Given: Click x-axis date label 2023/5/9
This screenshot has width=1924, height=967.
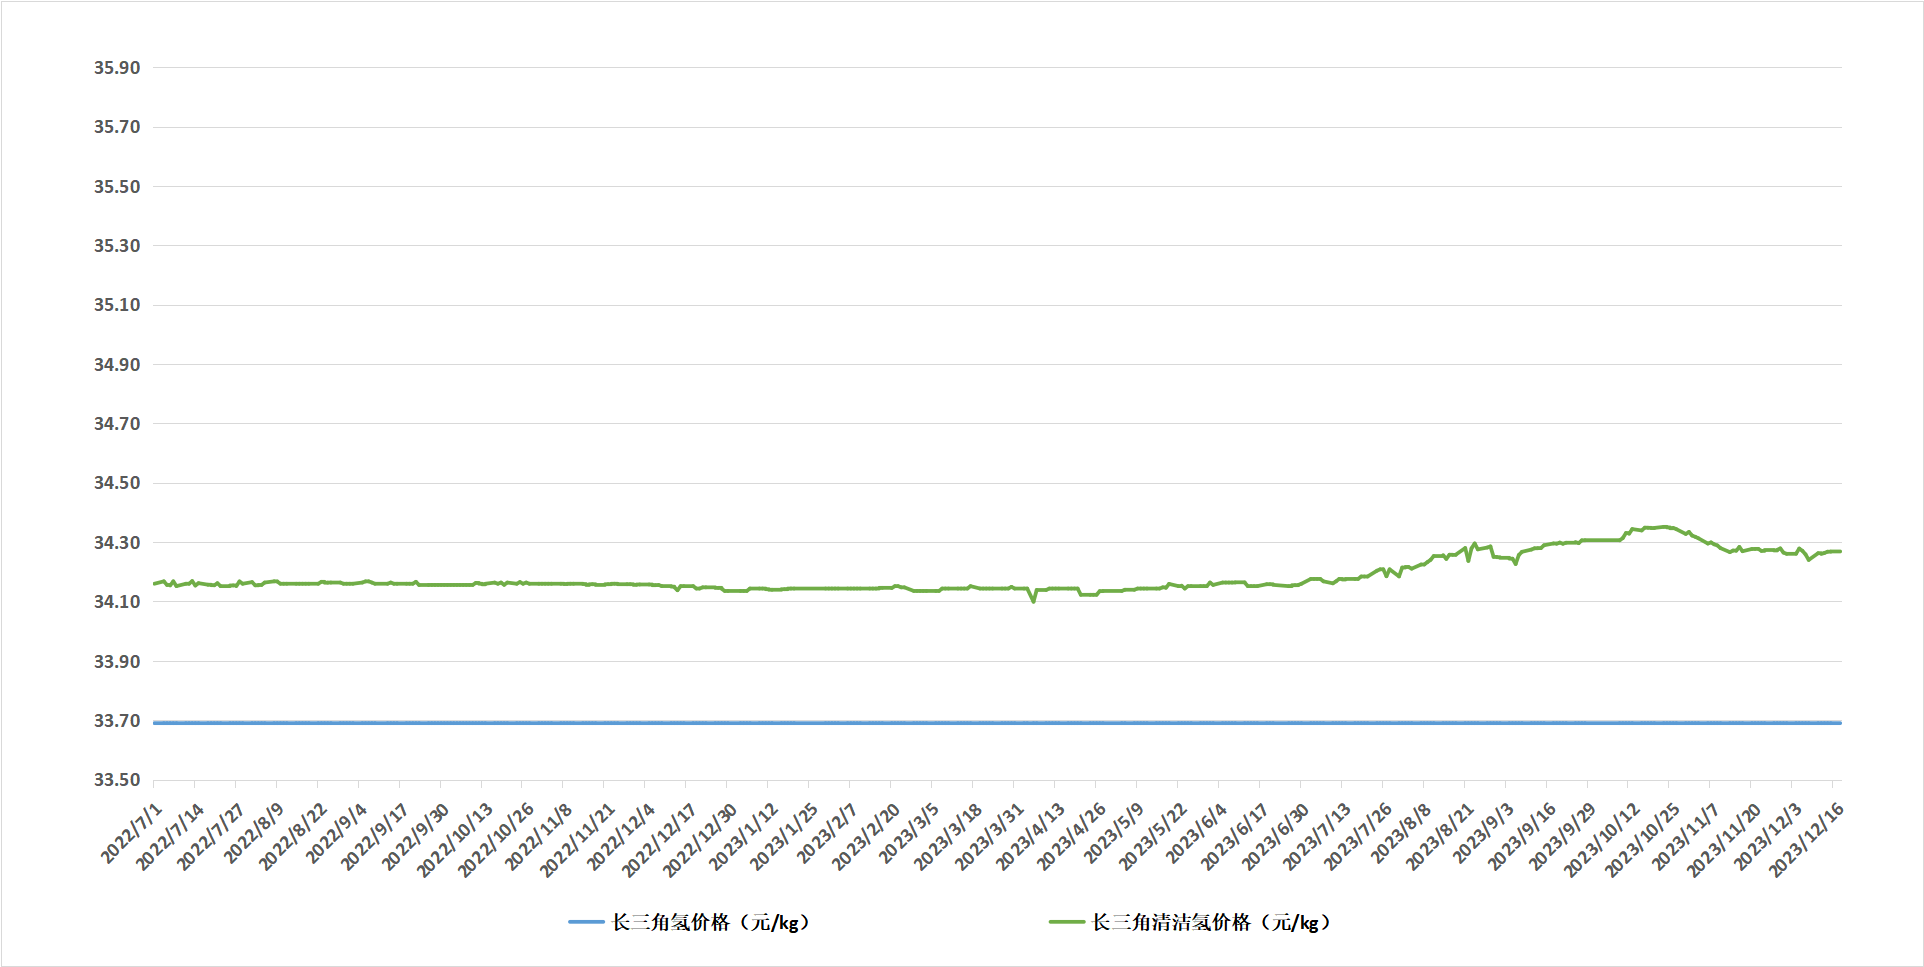Looking at the screenshot, I should pos(1116,831).
